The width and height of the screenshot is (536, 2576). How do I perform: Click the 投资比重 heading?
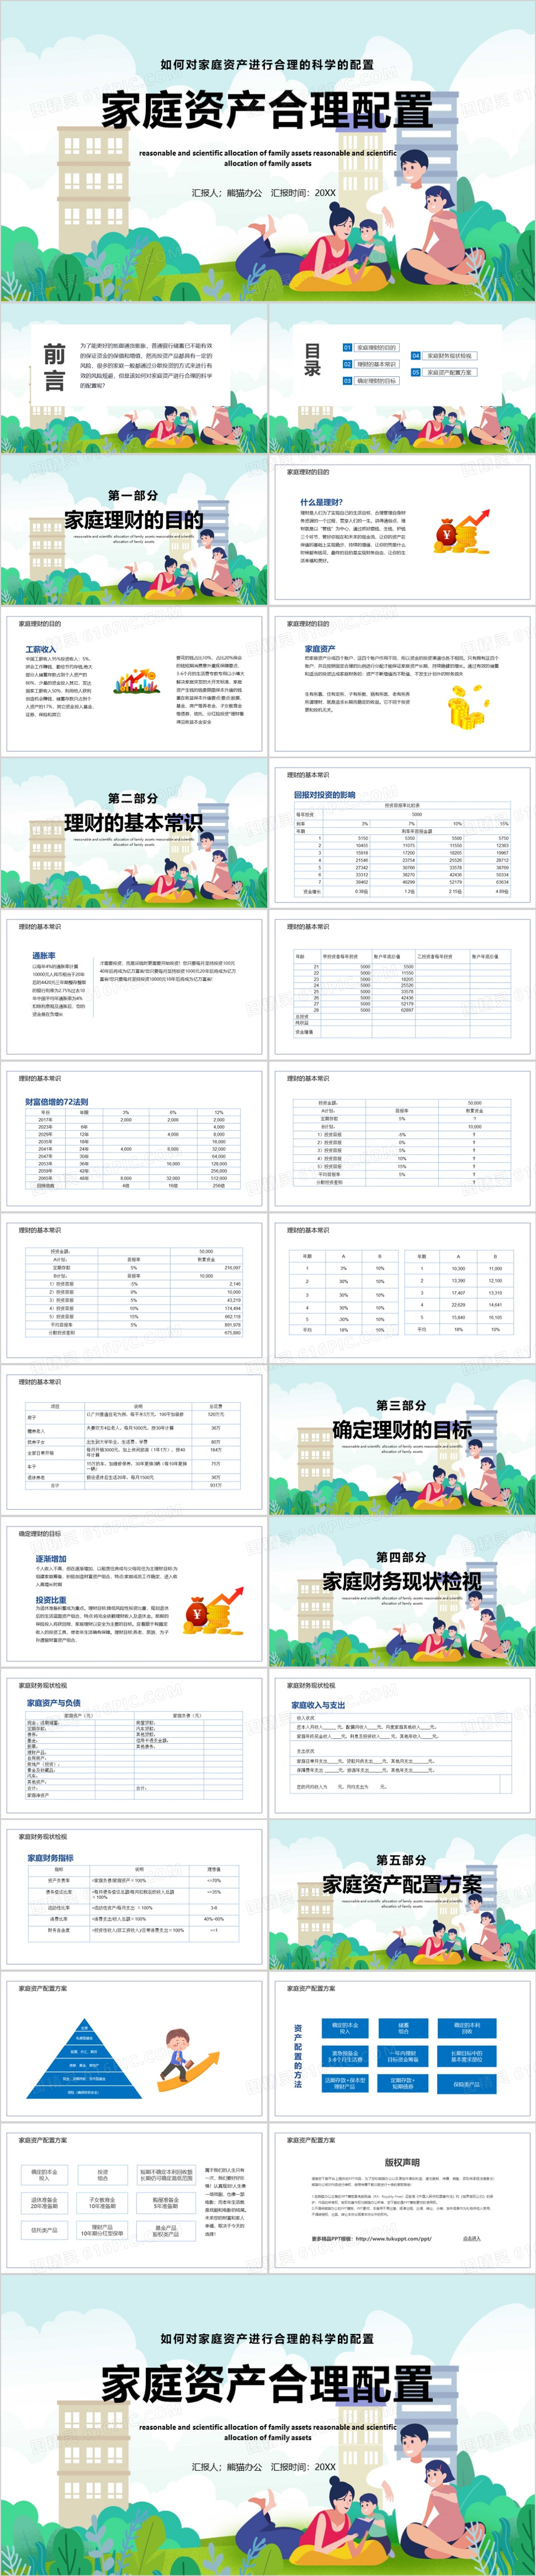click(51, 1600)
